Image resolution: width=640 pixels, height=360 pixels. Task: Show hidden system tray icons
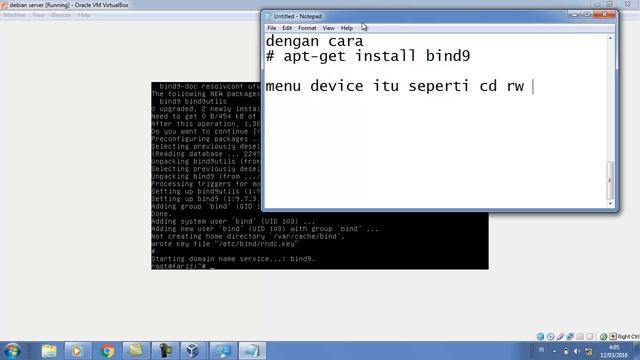pyautogui.click(x=554, y=351)
